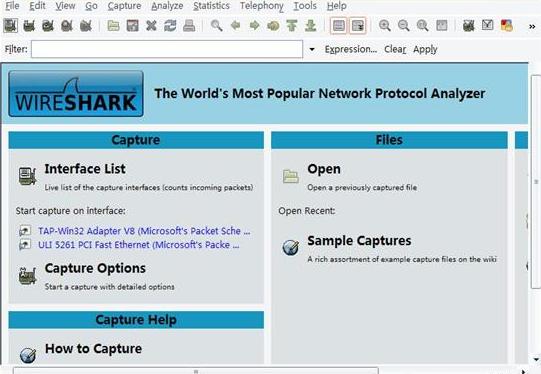Go to specific packet number icon
541x374 pixels.
tap(273, 26)
